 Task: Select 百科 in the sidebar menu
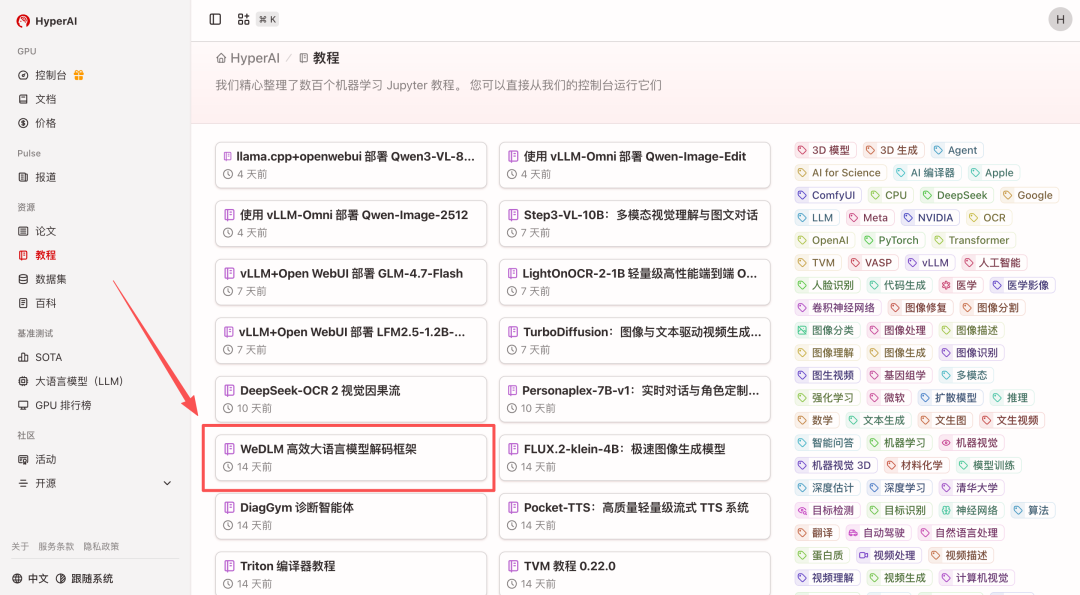point(45,303)
